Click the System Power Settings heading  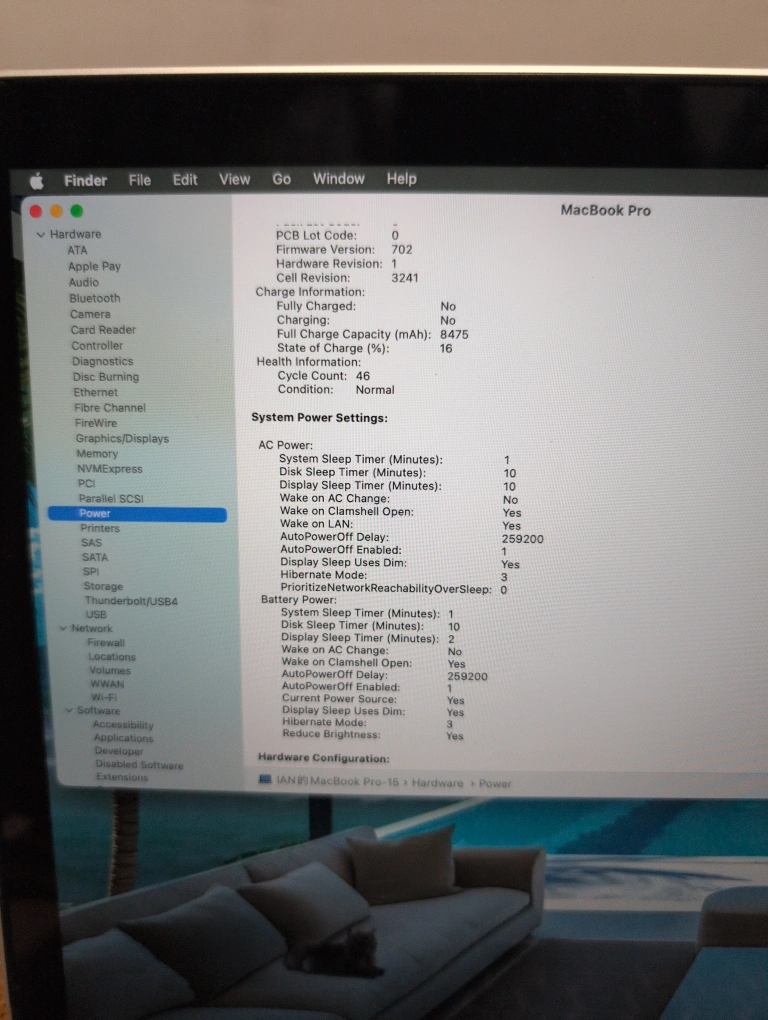tap(319, 418)
